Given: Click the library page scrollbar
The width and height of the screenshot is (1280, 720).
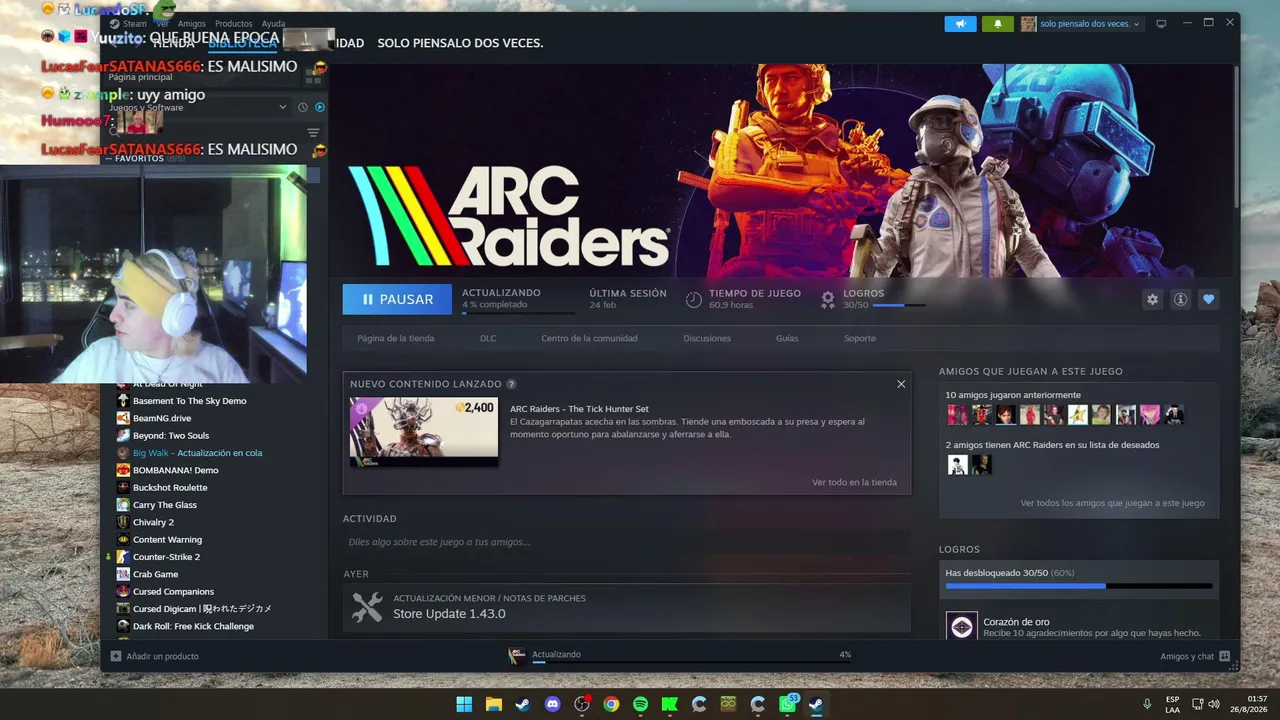Looking at the screenshot, I should click(x=1235, y=136).
